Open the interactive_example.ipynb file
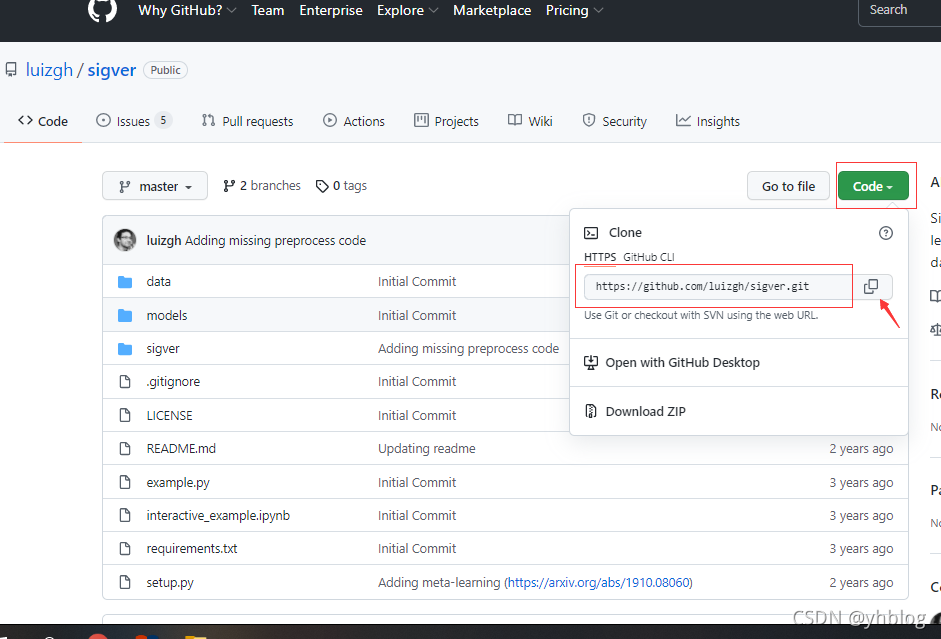This screenshot has height=639, width=941. [218, 515]
